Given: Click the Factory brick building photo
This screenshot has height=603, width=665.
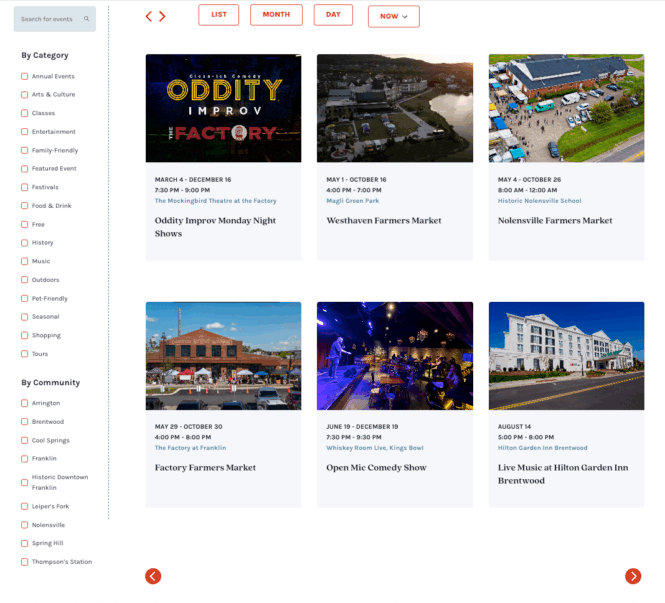Looking at the screenshot, I should coord(224,356).
